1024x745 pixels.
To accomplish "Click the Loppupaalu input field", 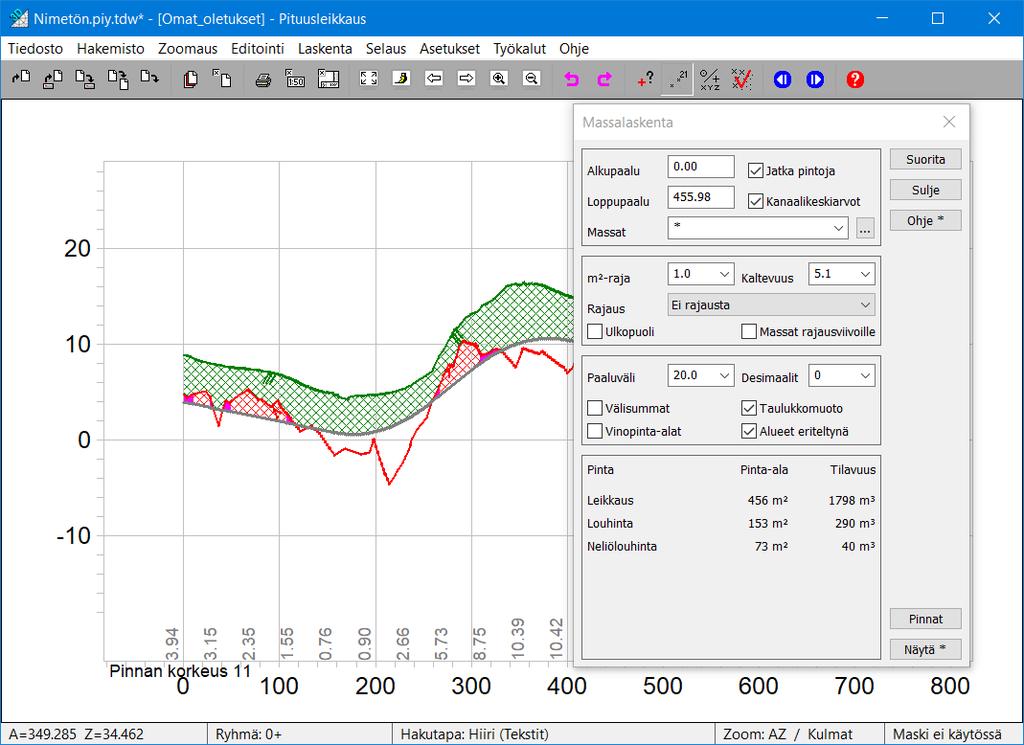I will click(x=701, y=197).
